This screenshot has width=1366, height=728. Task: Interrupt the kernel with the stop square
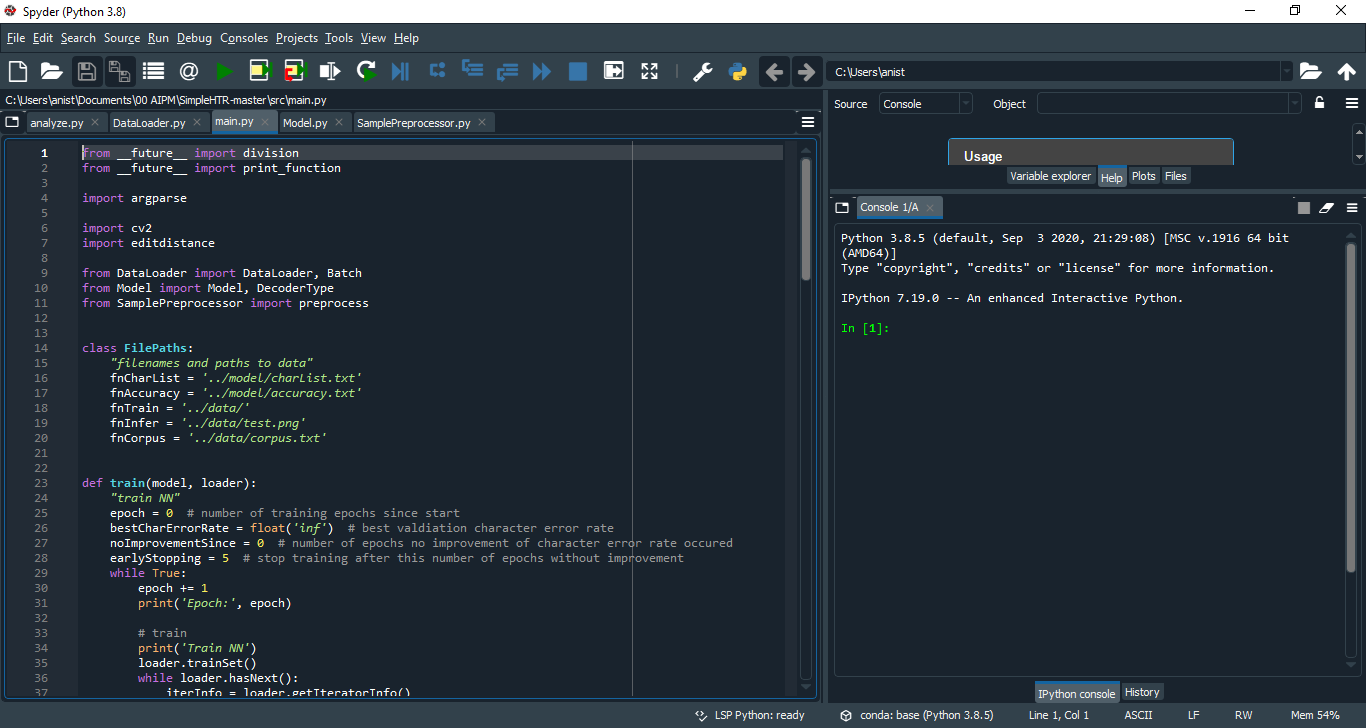pos(1304,207)
